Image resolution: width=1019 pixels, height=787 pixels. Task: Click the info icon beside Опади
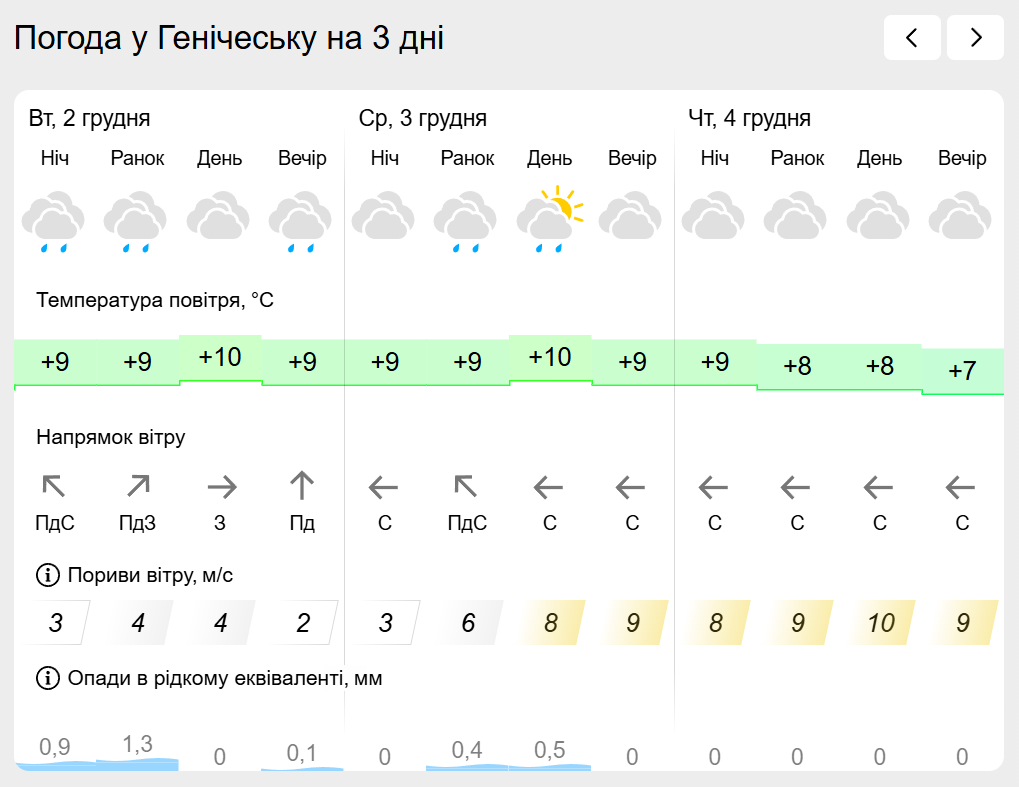(47, 679)
